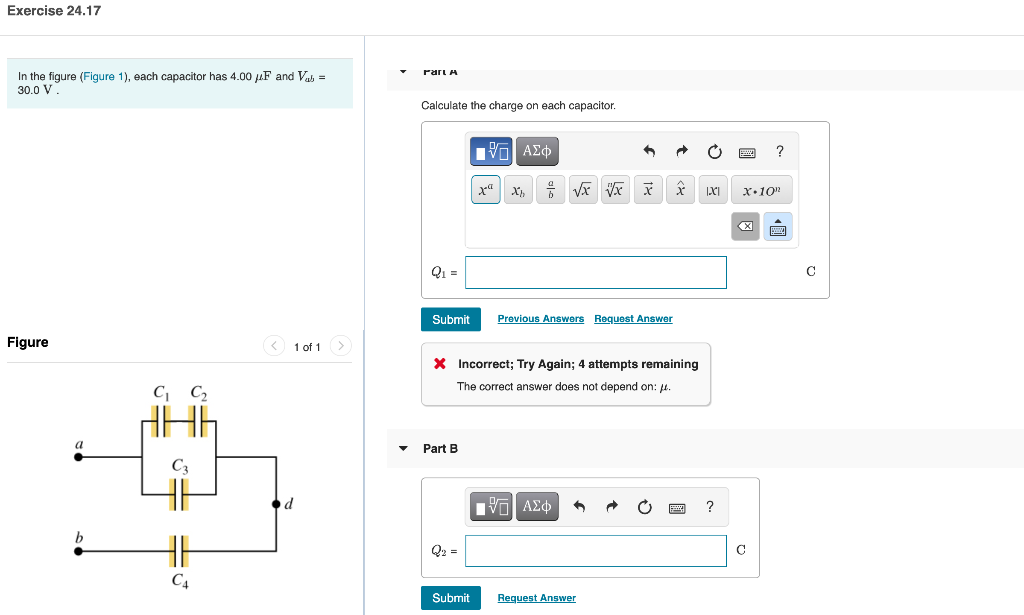1024x615 pixels.
Task: Open the math templates palette in Part A
Action: 491,151
